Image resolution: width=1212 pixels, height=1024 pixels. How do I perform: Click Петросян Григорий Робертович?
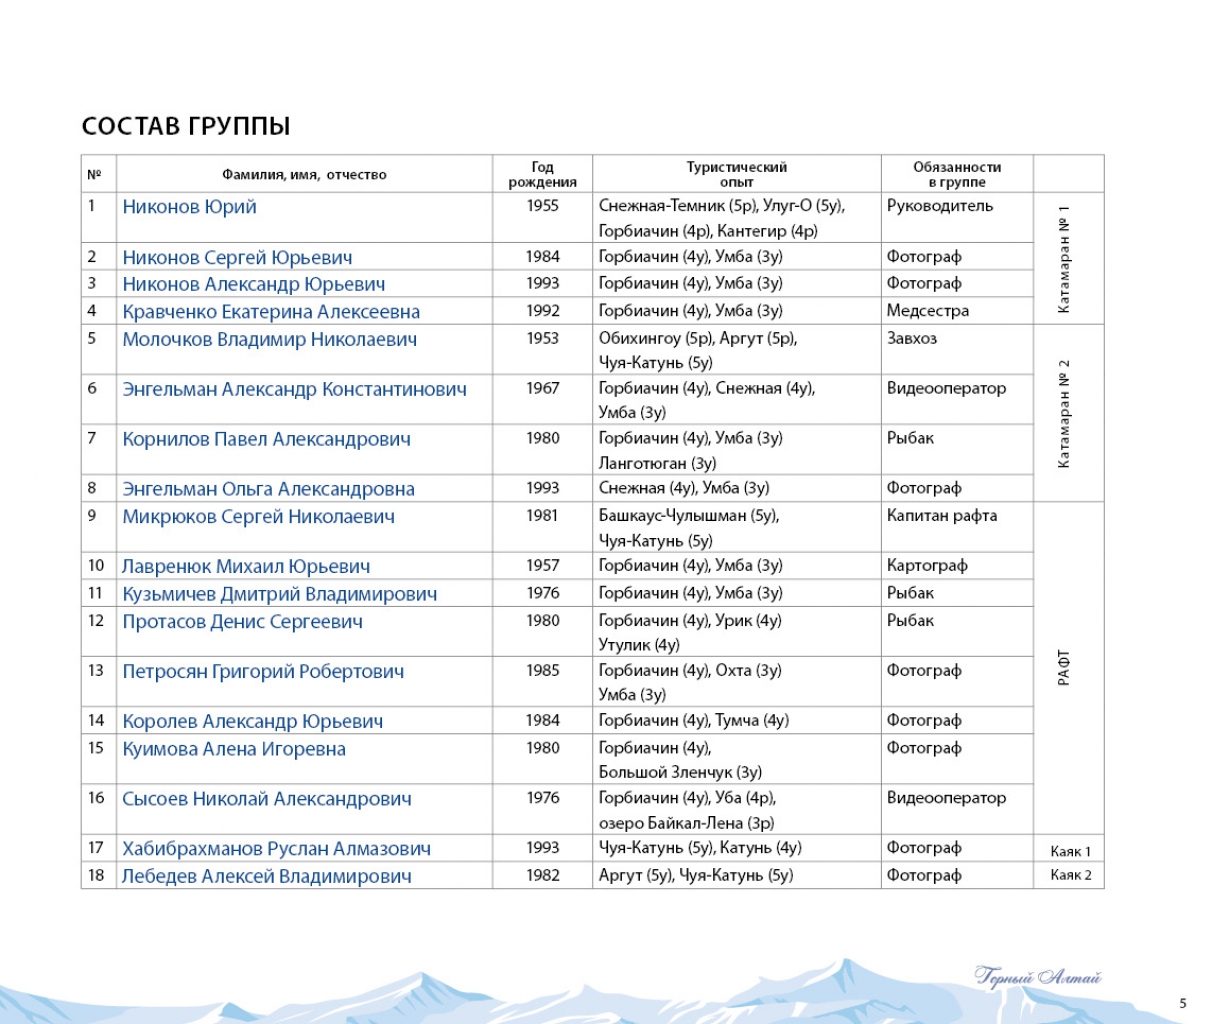coord(263,672)
